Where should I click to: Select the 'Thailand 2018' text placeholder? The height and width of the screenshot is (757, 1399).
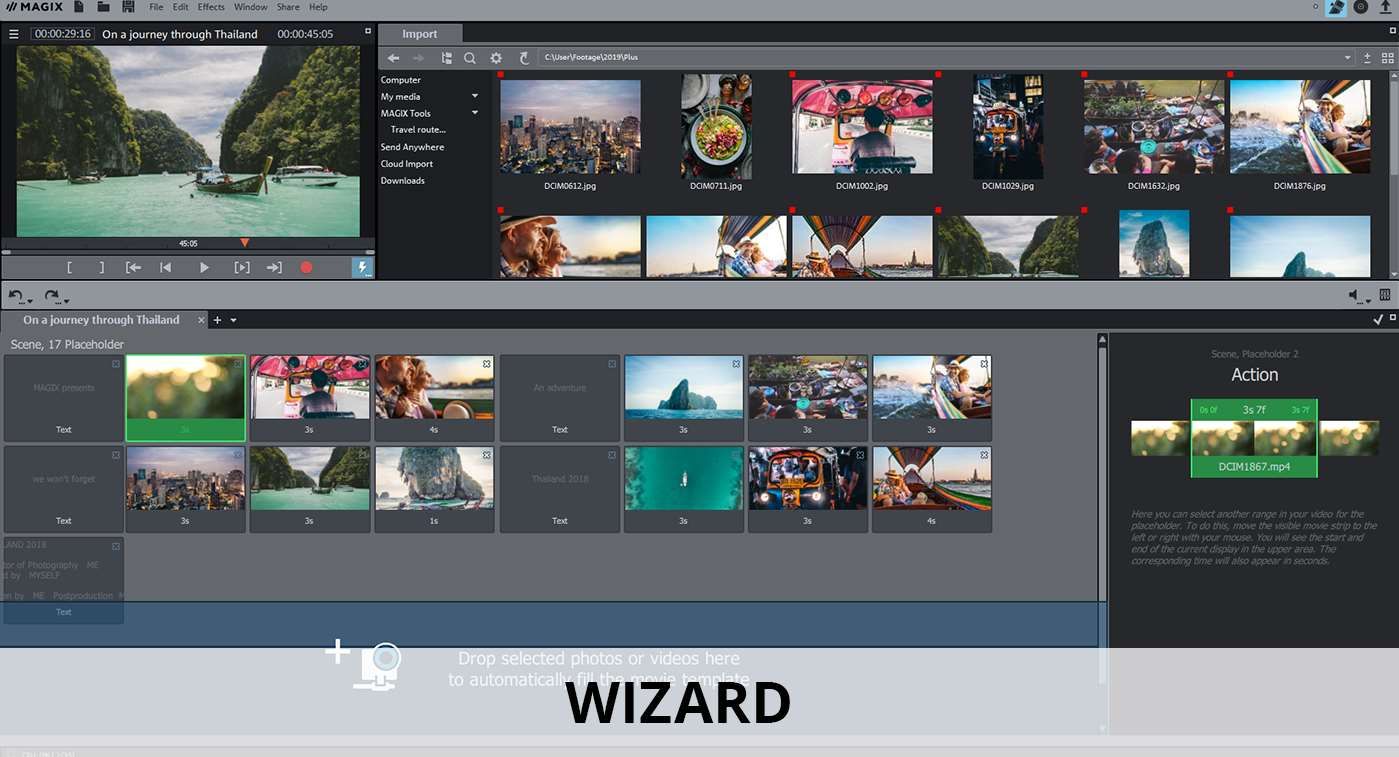[x=560, y=489]
